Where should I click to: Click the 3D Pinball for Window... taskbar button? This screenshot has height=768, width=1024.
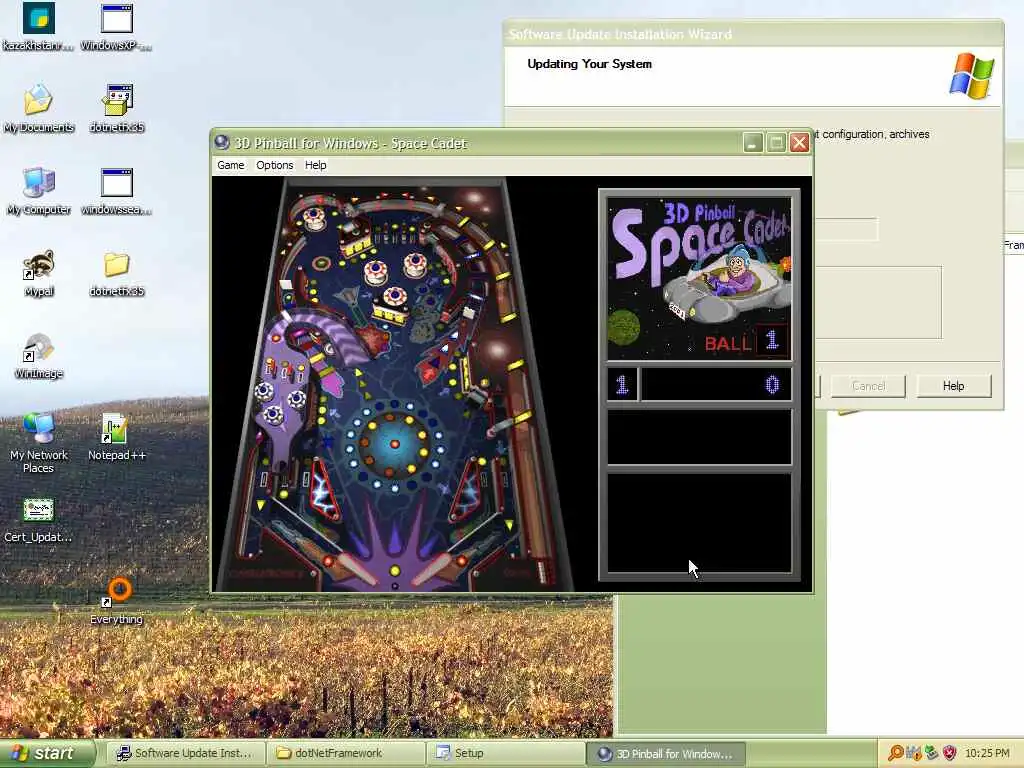coord(666,754)
